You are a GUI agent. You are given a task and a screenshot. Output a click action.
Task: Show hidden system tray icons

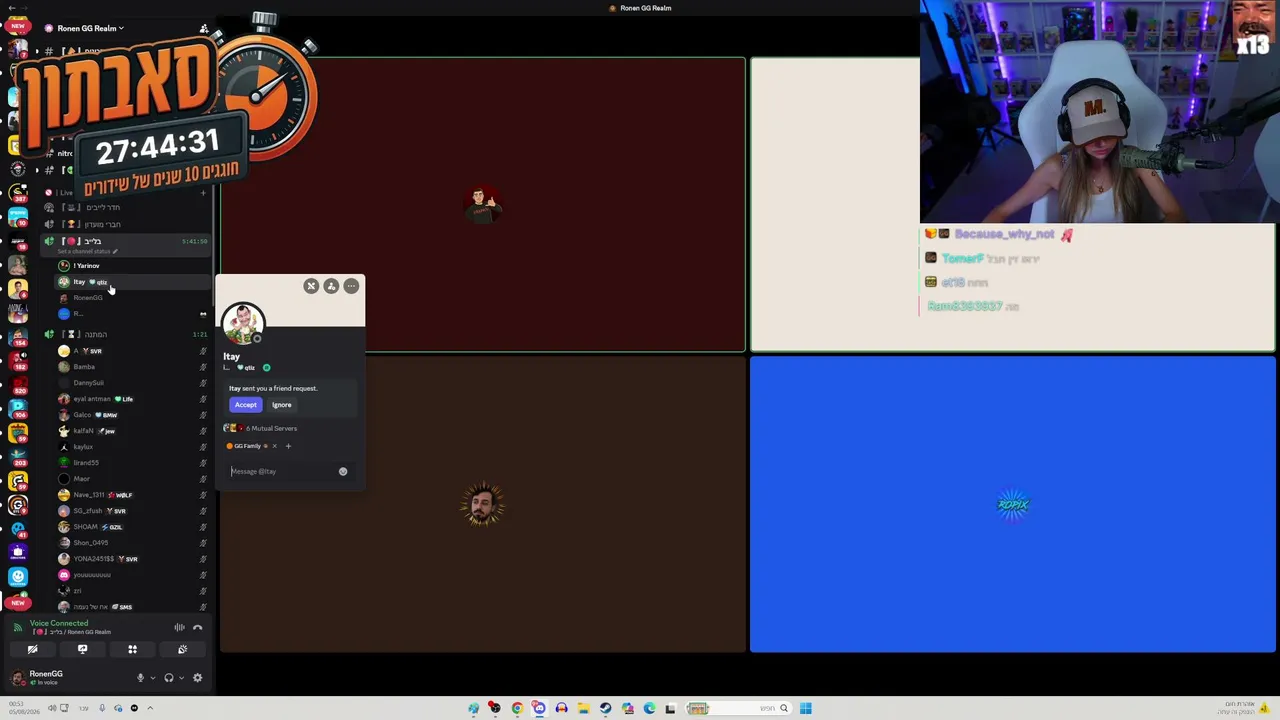coord(150,708)
